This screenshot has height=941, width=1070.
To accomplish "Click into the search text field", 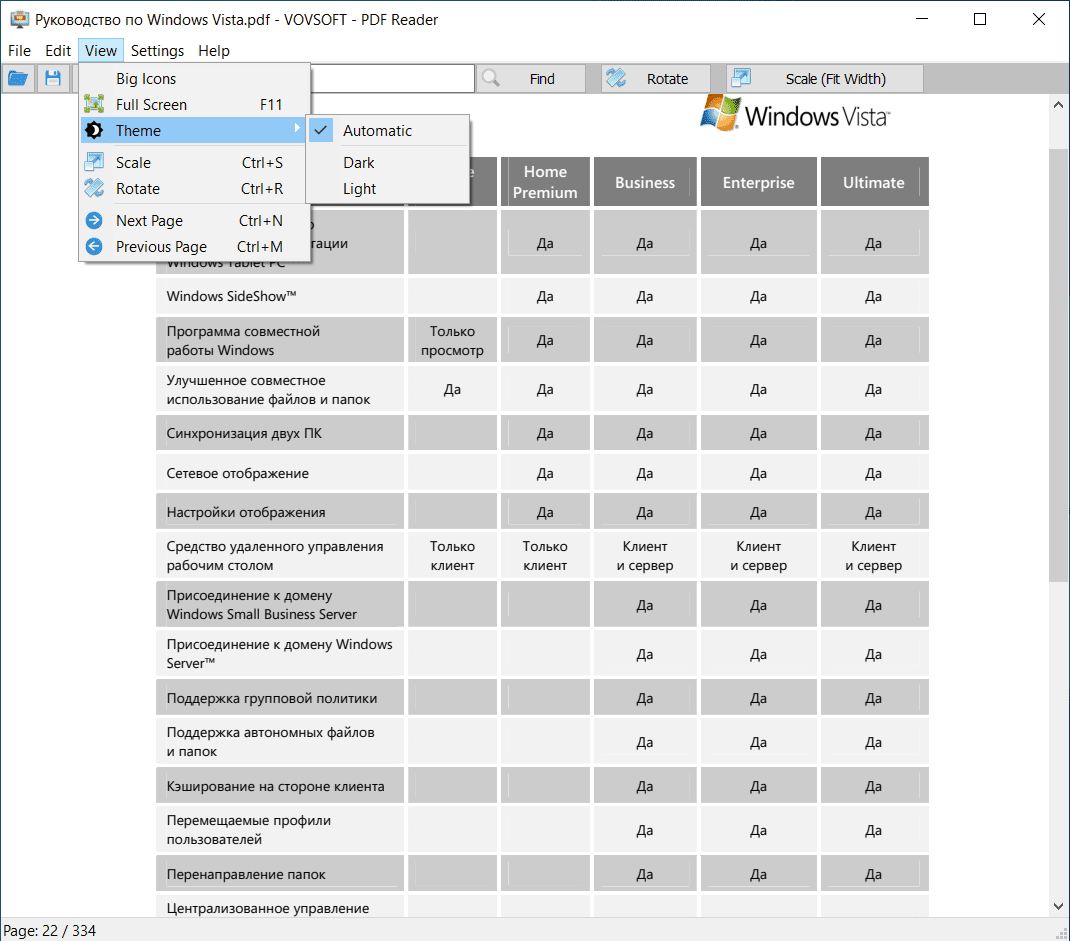I will coord(392,78).
